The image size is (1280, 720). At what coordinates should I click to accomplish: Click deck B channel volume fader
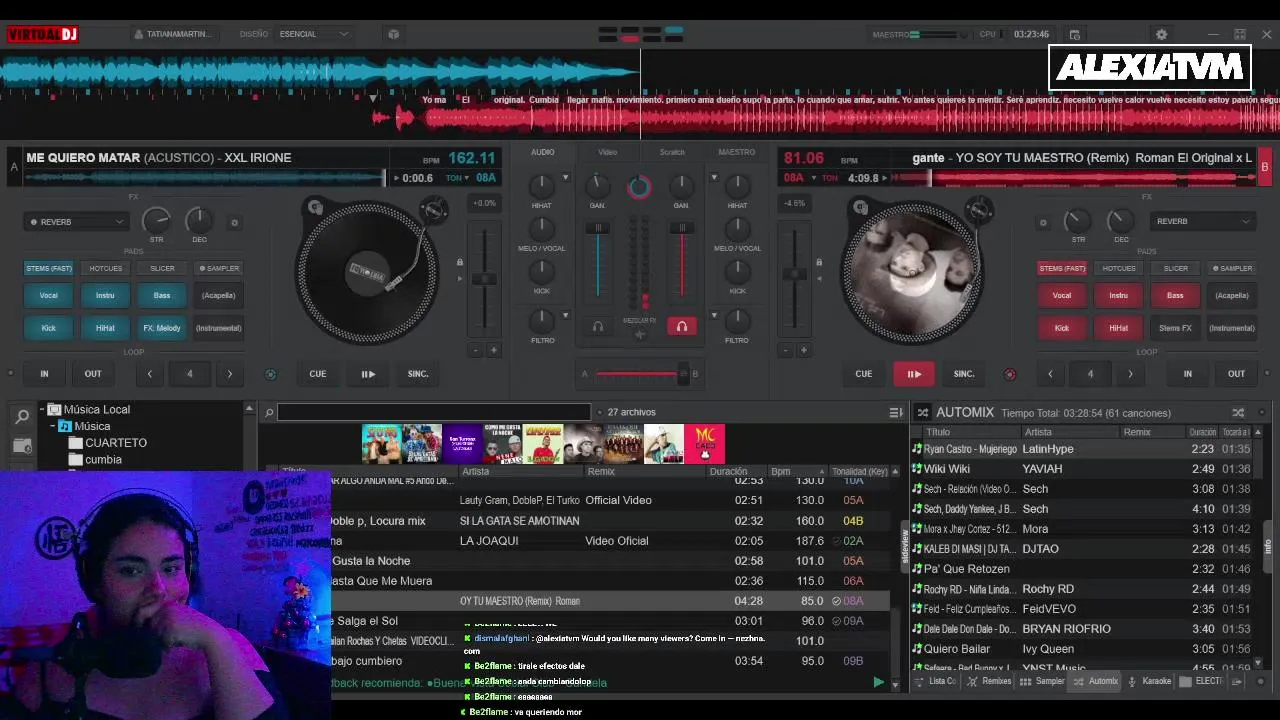682,262
